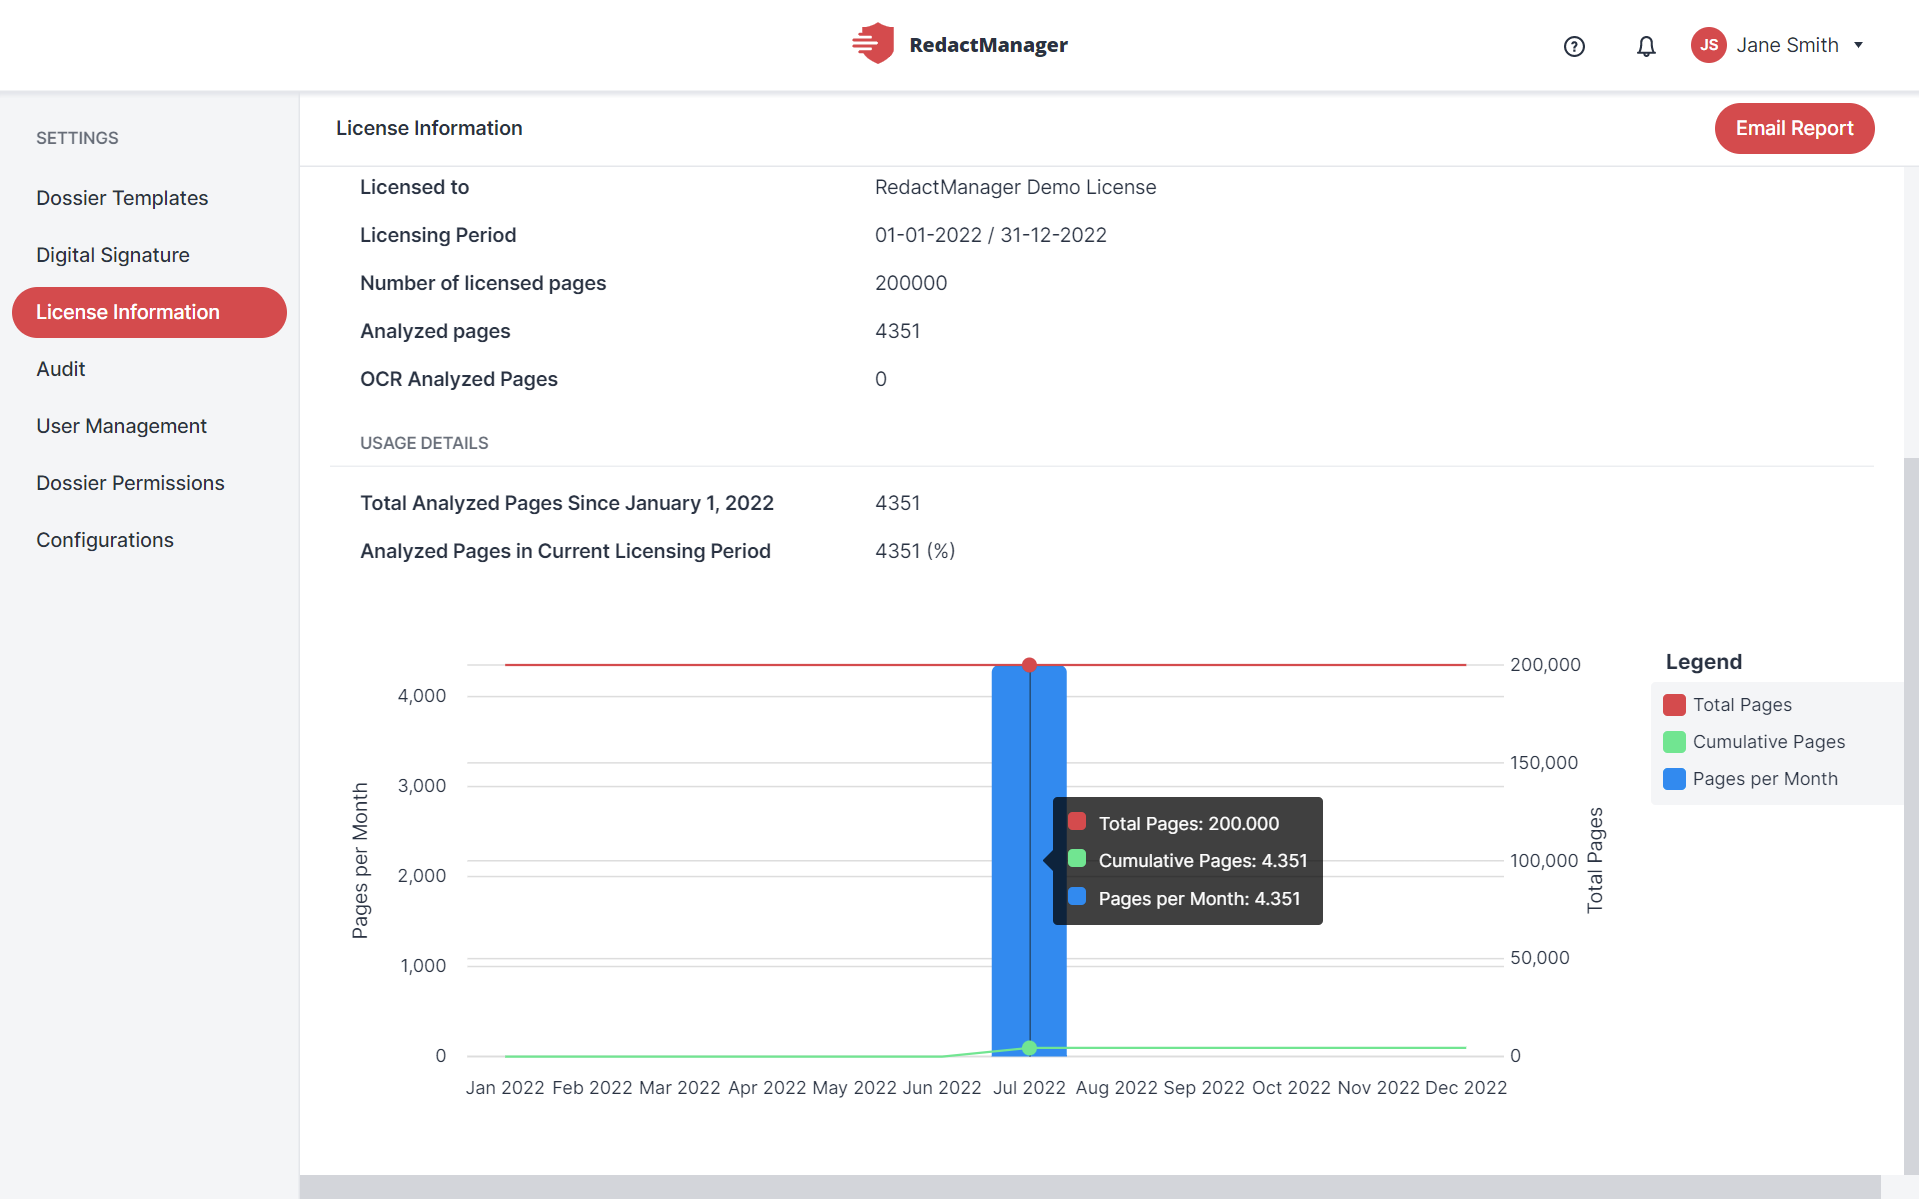This screenshot has height=1199, width=1919.
Task: Click the '4351 (%)' value
Action: pyautogui.click(x=915, y=551)
